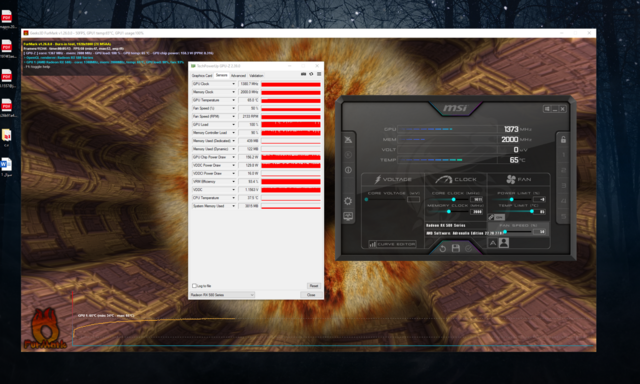This screenshot has width=640, height=384.
Task: Expand the Fan Speed (RPM) sensor dropdown
Action: (233, 116)
